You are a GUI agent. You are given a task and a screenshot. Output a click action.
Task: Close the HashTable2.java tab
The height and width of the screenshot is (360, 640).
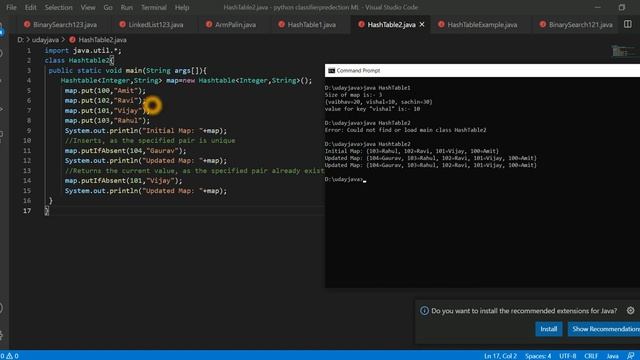point(422,24)
